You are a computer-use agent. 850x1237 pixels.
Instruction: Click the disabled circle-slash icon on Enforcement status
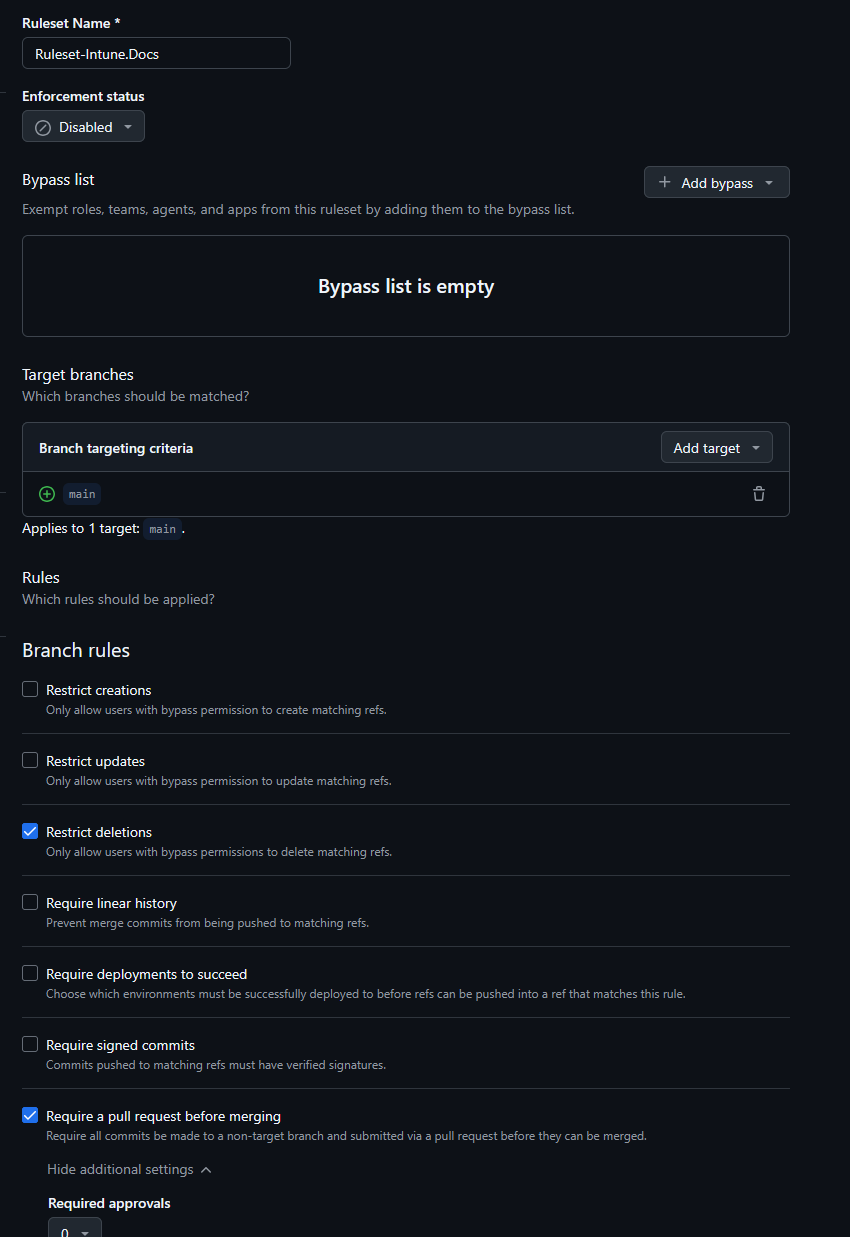coord(42,126)
